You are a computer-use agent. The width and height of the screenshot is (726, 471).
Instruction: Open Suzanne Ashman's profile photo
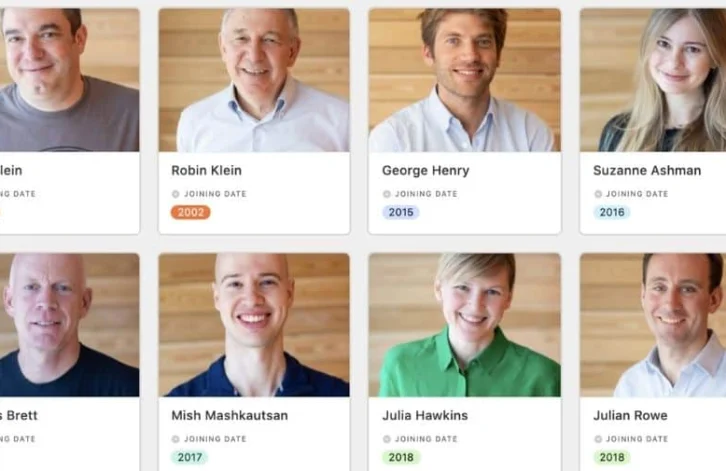pyautogui.click(x=653, y=80)
